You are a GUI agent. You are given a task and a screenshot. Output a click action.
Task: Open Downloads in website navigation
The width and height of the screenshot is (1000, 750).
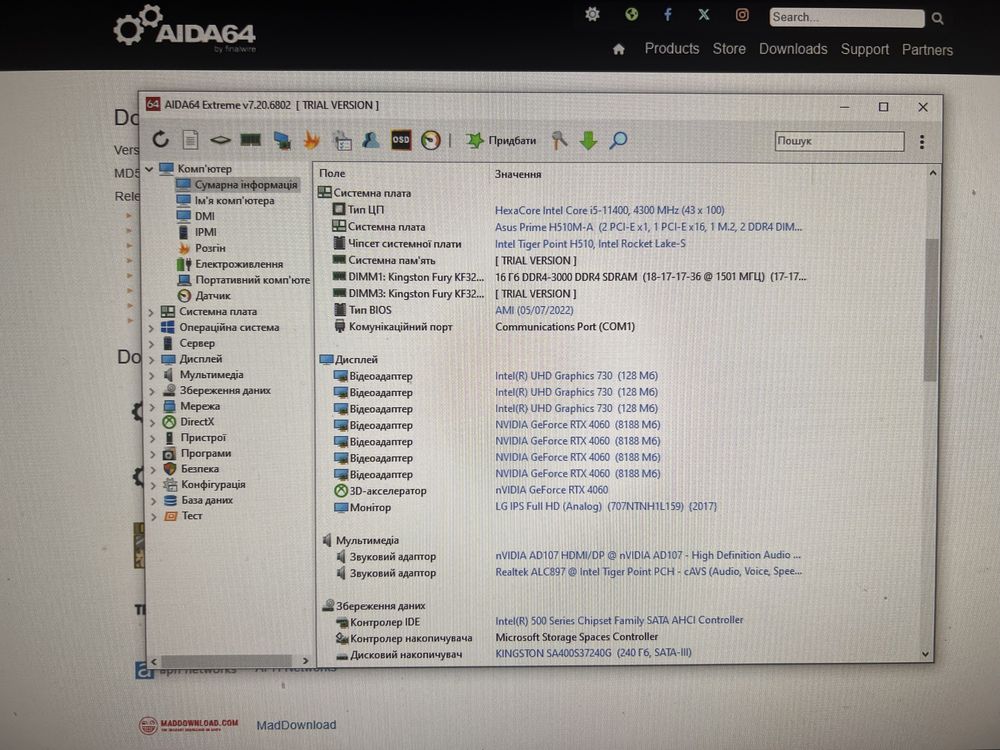[793, 49]
